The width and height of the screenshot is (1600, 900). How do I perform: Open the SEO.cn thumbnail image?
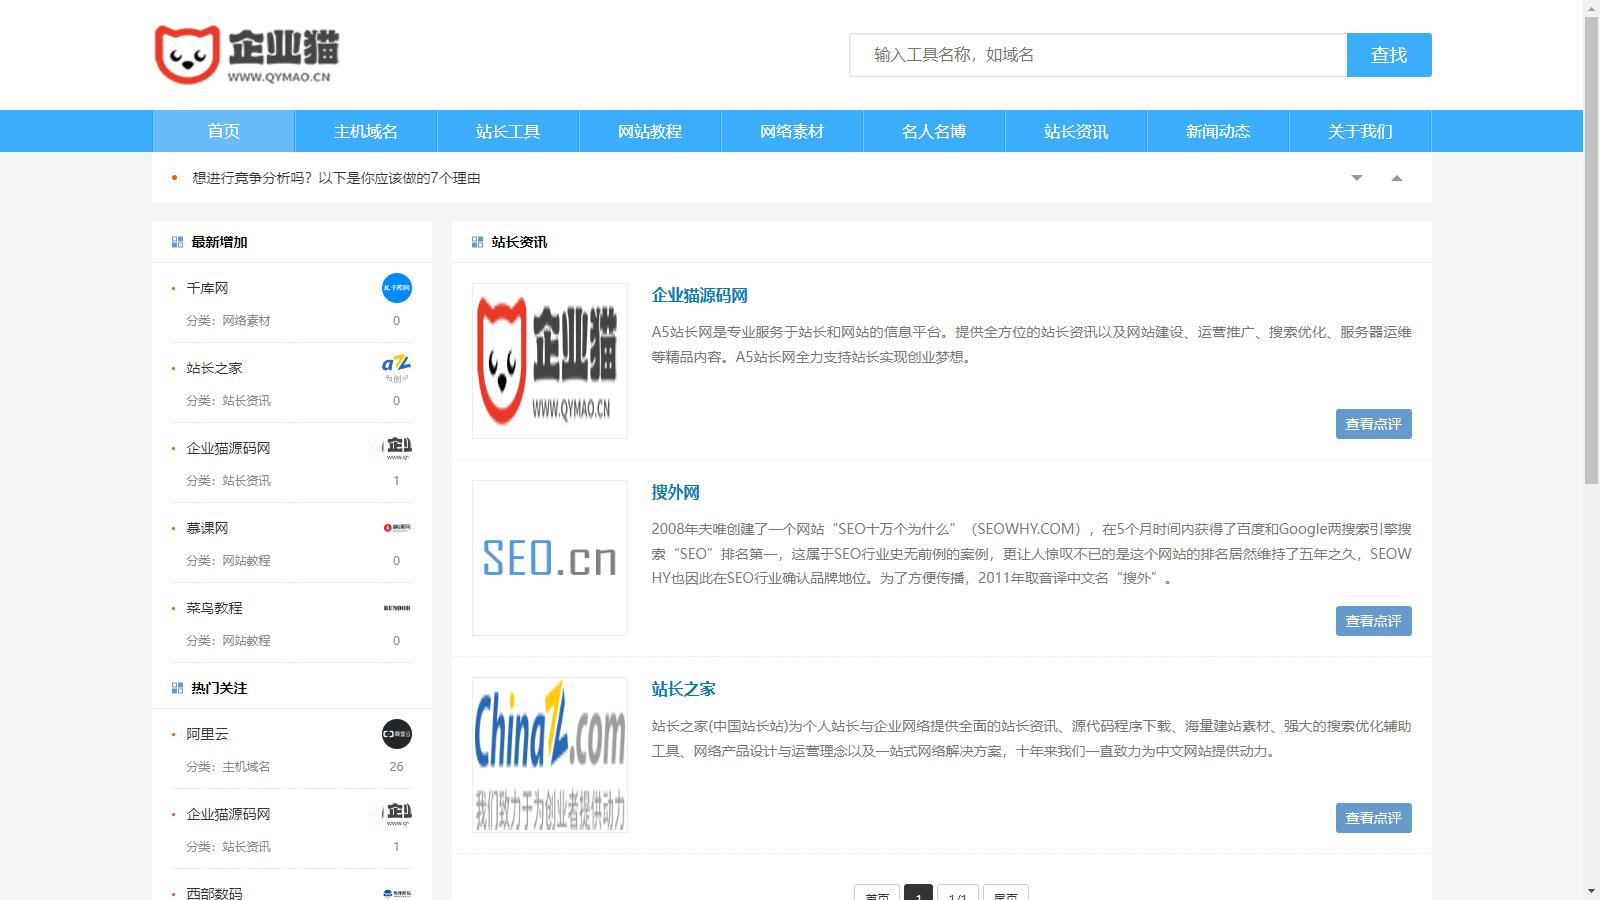550,558
